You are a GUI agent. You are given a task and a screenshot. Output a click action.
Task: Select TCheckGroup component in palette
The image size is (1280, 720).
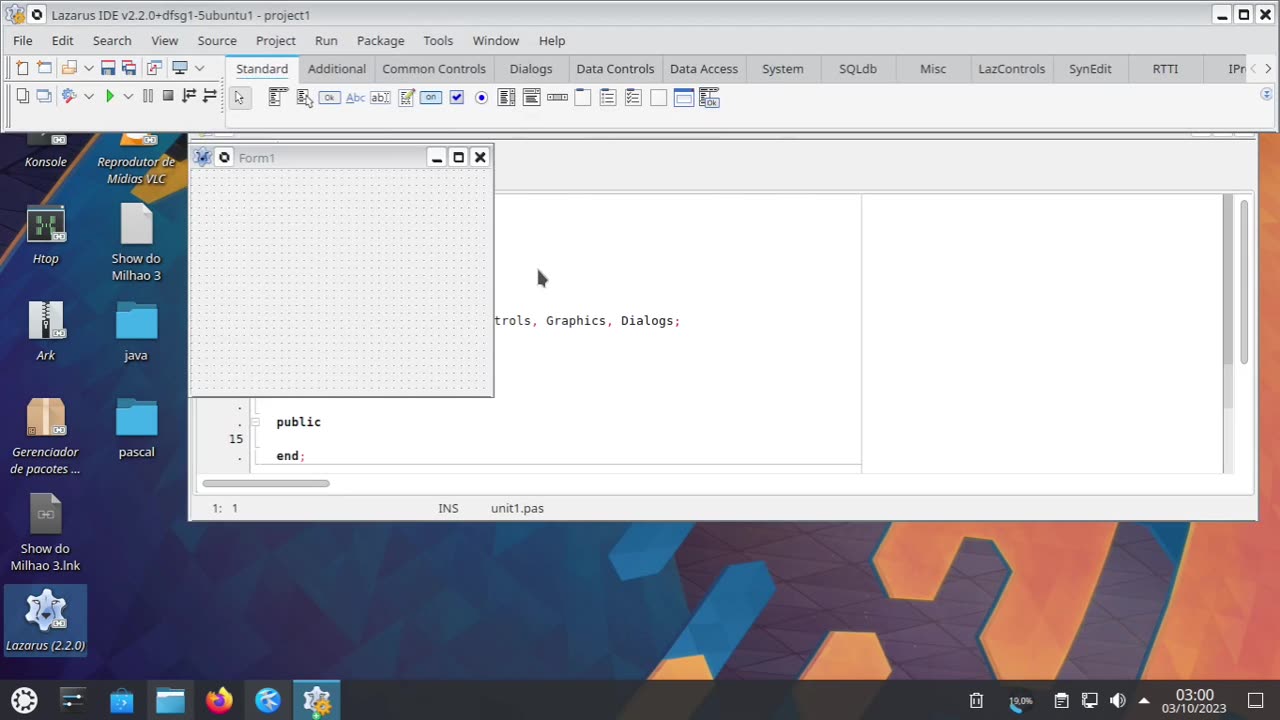point(633,98)
